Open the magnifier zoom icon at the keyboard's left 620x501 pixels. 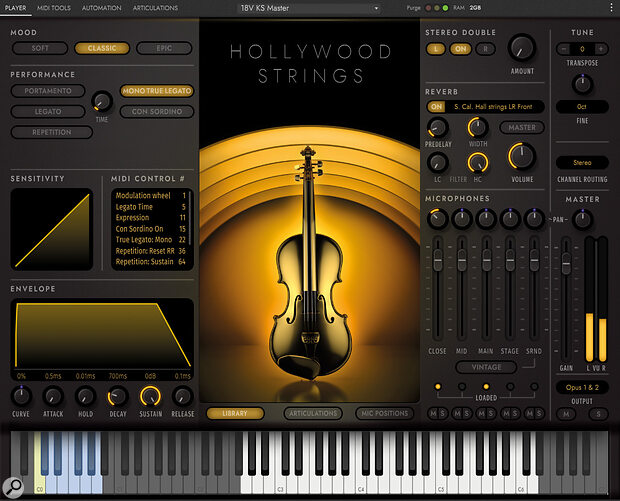13,487
